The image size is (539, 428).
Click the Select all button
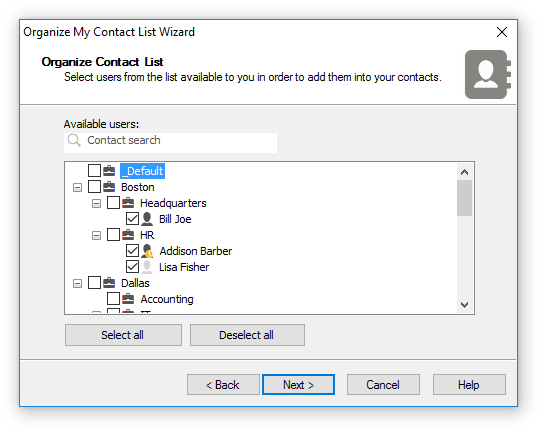point(123,335)
